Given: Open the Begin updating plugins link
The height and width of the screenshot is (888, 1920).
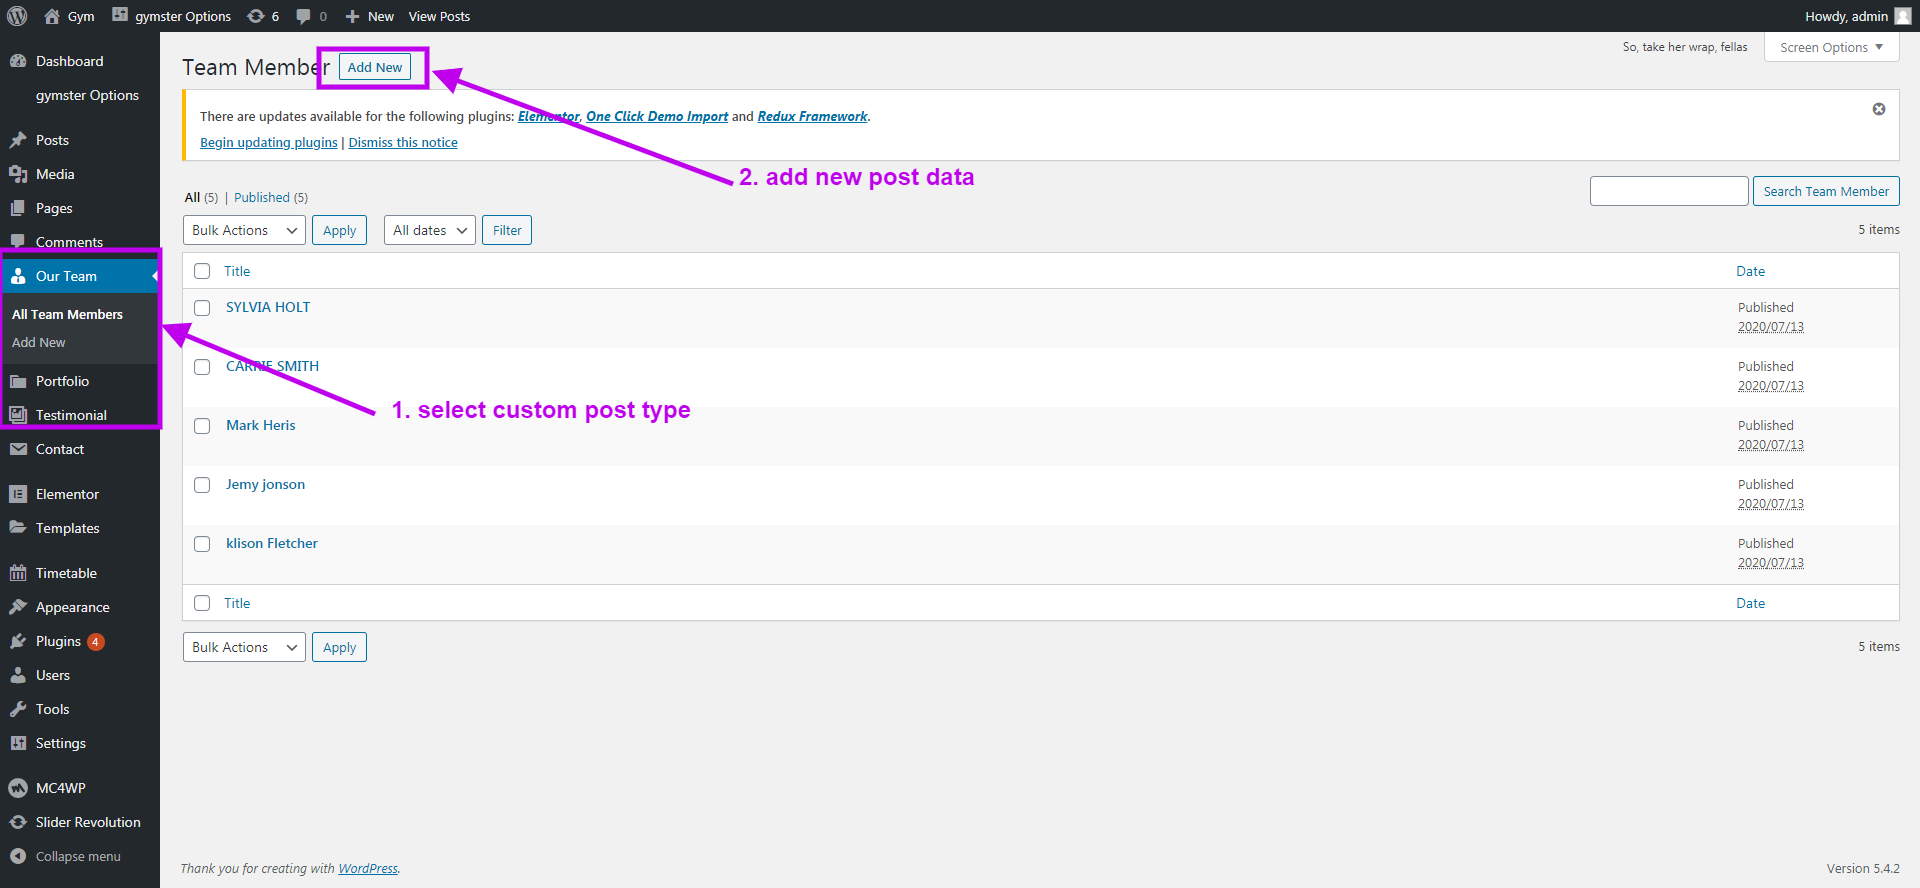Looking at the screenshot, I should [x=268, y=142].
